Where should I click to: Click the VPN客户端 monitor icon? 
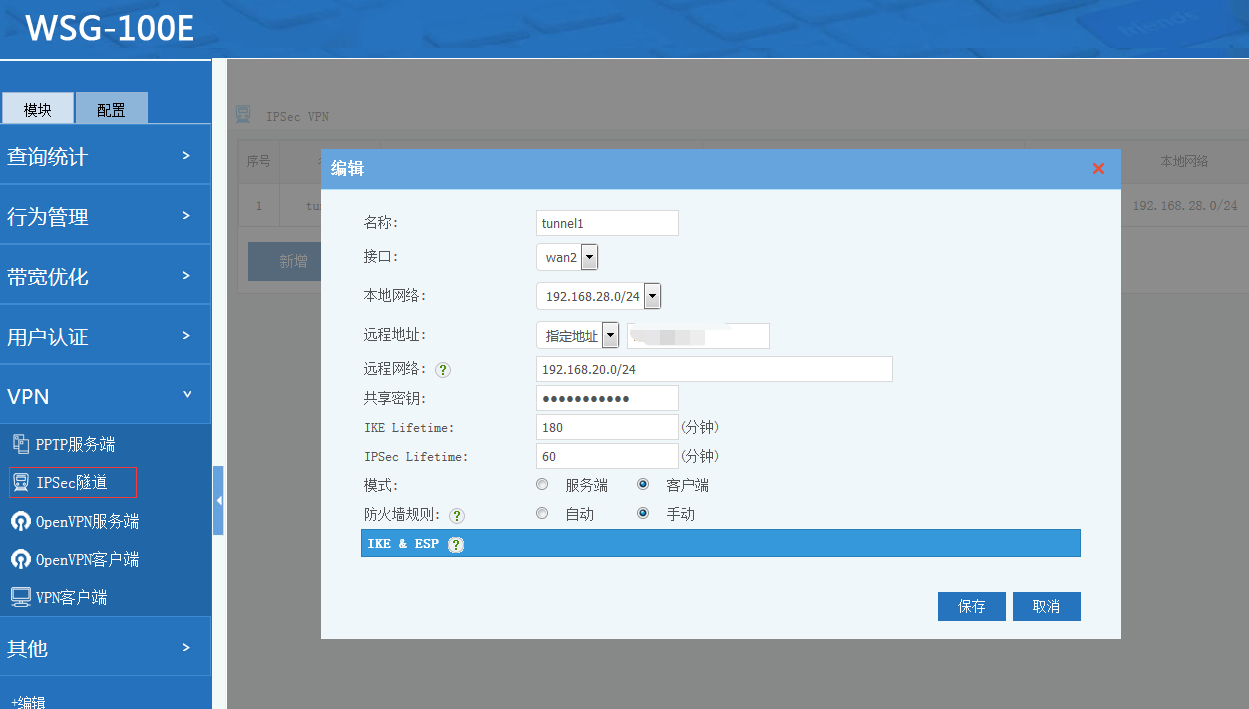tap(20, 597)
